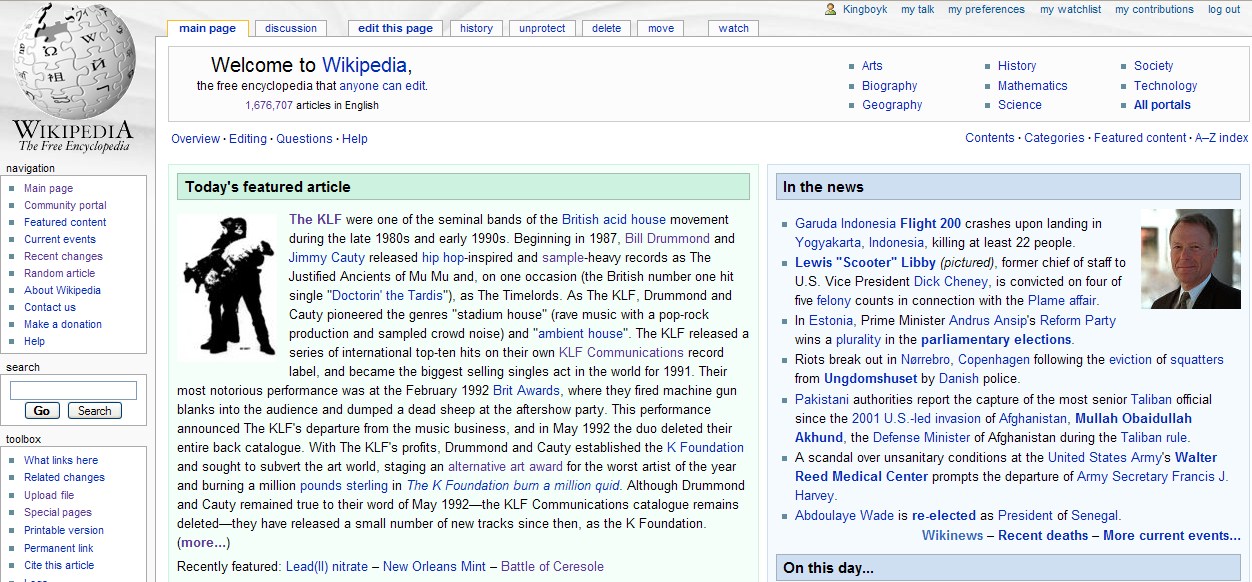Open the Scooter Libby news photo
The width and height of the screenshot is (1252, 582).
click(x=1190, y=258)
